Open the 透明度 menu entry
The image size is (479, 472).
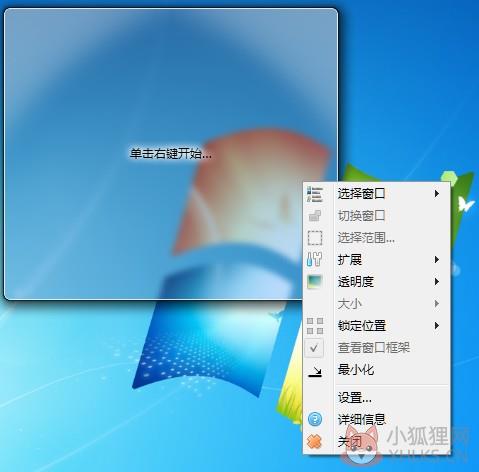[376, 282]
